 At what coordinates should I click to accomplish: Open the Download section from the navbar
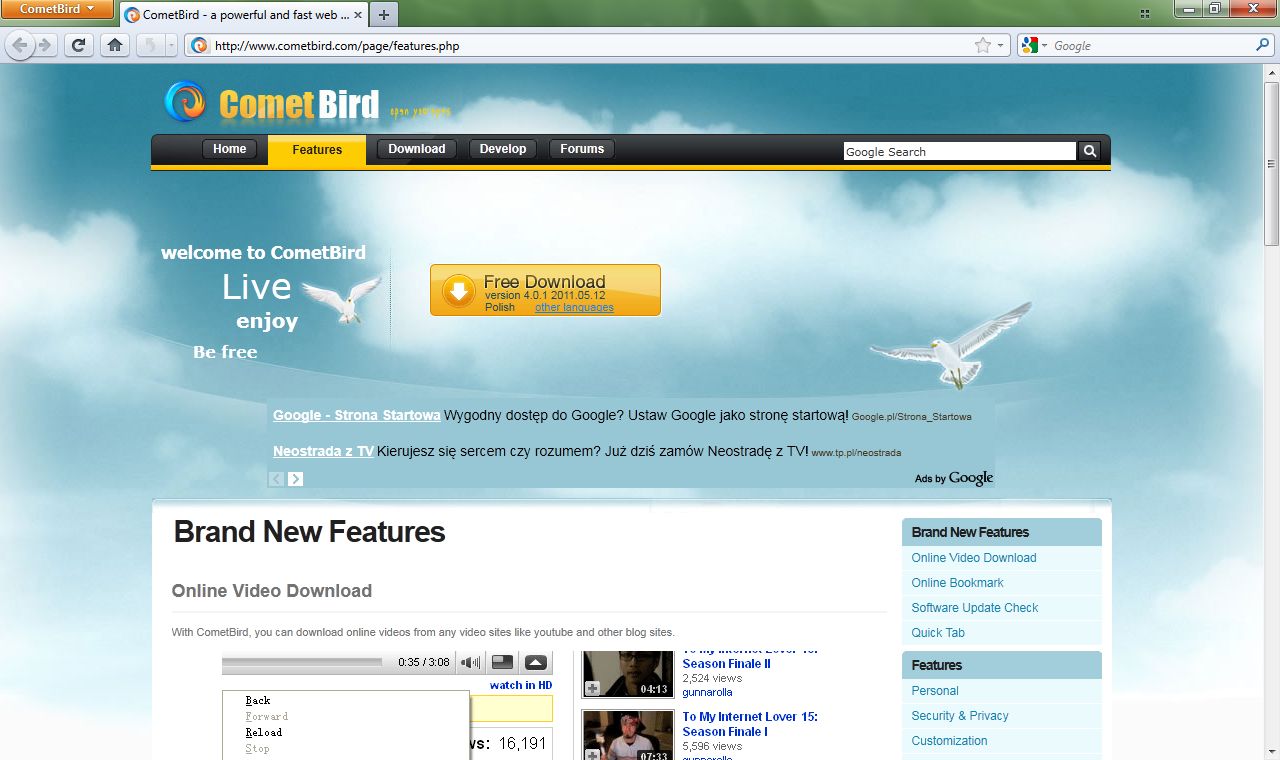click(x=416, y=148)
